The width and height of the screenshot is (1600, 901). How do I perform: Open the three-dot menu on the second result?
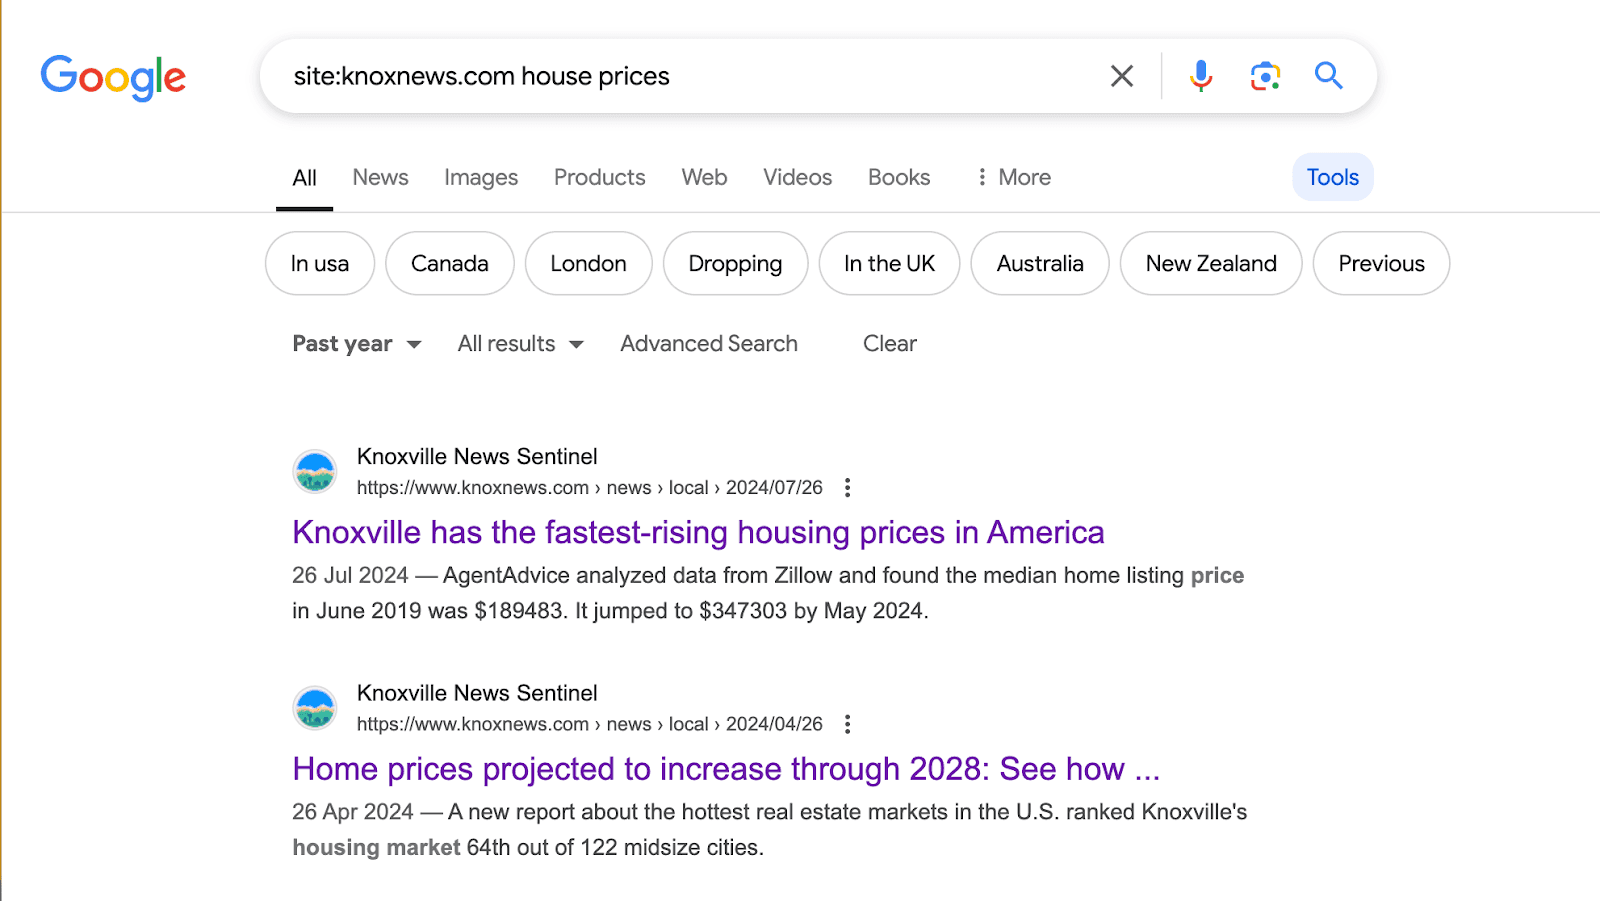[x=847, y=723]
